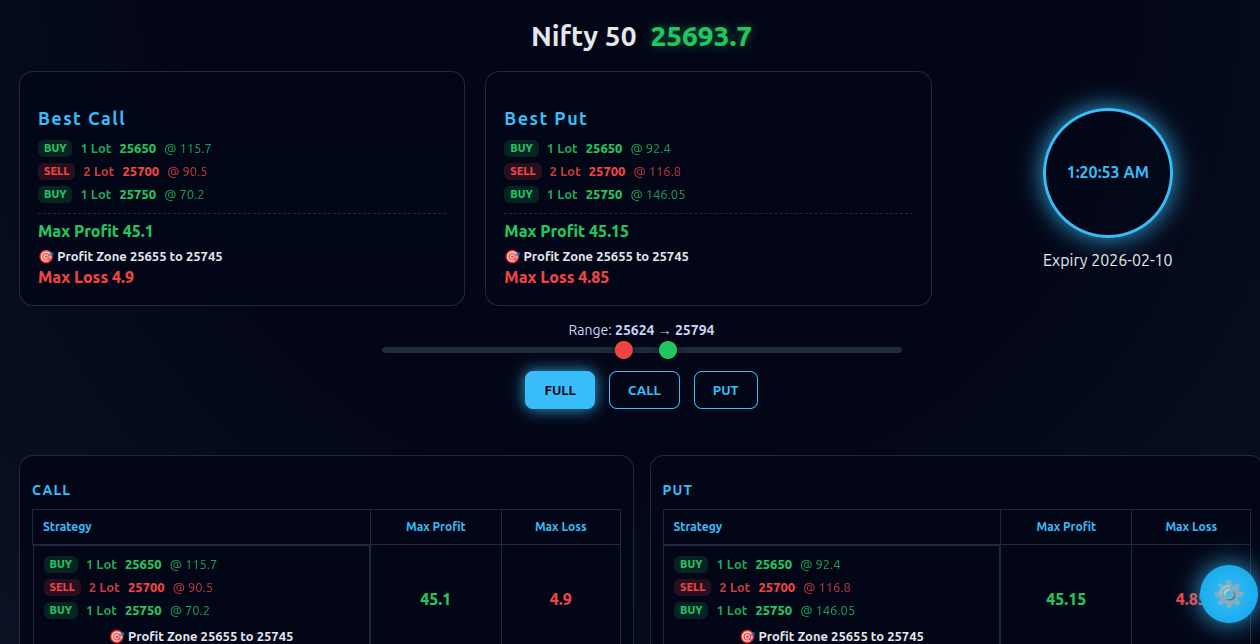
Task: Click the 45.1 max profit cell in CALL table
Action: click(x=435, y=599)
